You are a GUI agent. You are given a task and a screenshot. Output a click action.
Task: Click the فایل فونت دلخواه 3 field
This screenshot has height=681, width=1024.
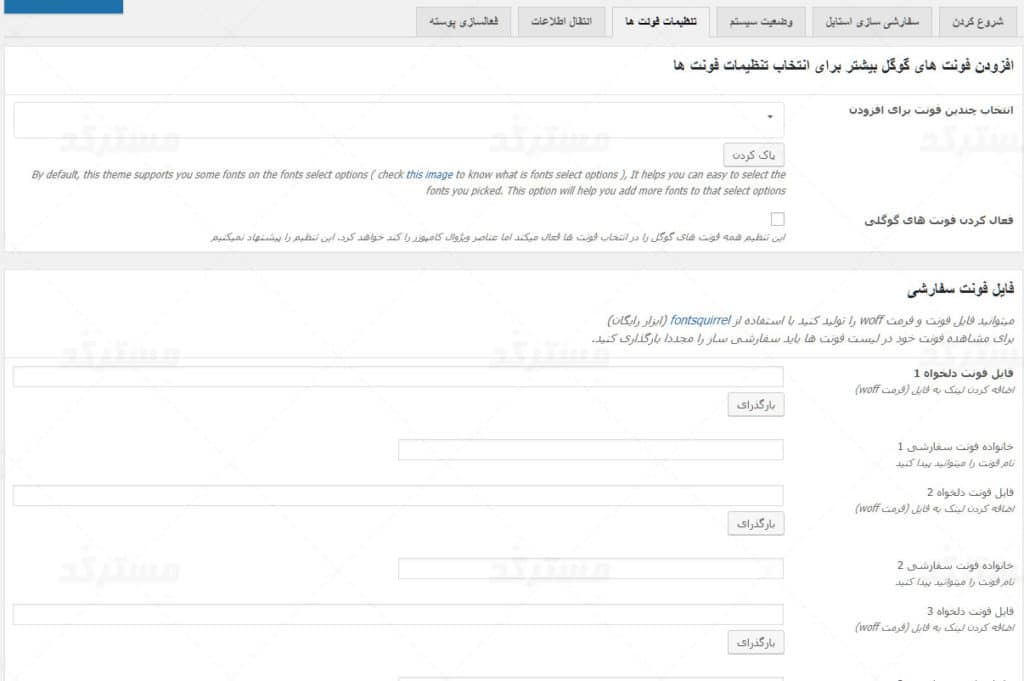[x=399, y=614]
